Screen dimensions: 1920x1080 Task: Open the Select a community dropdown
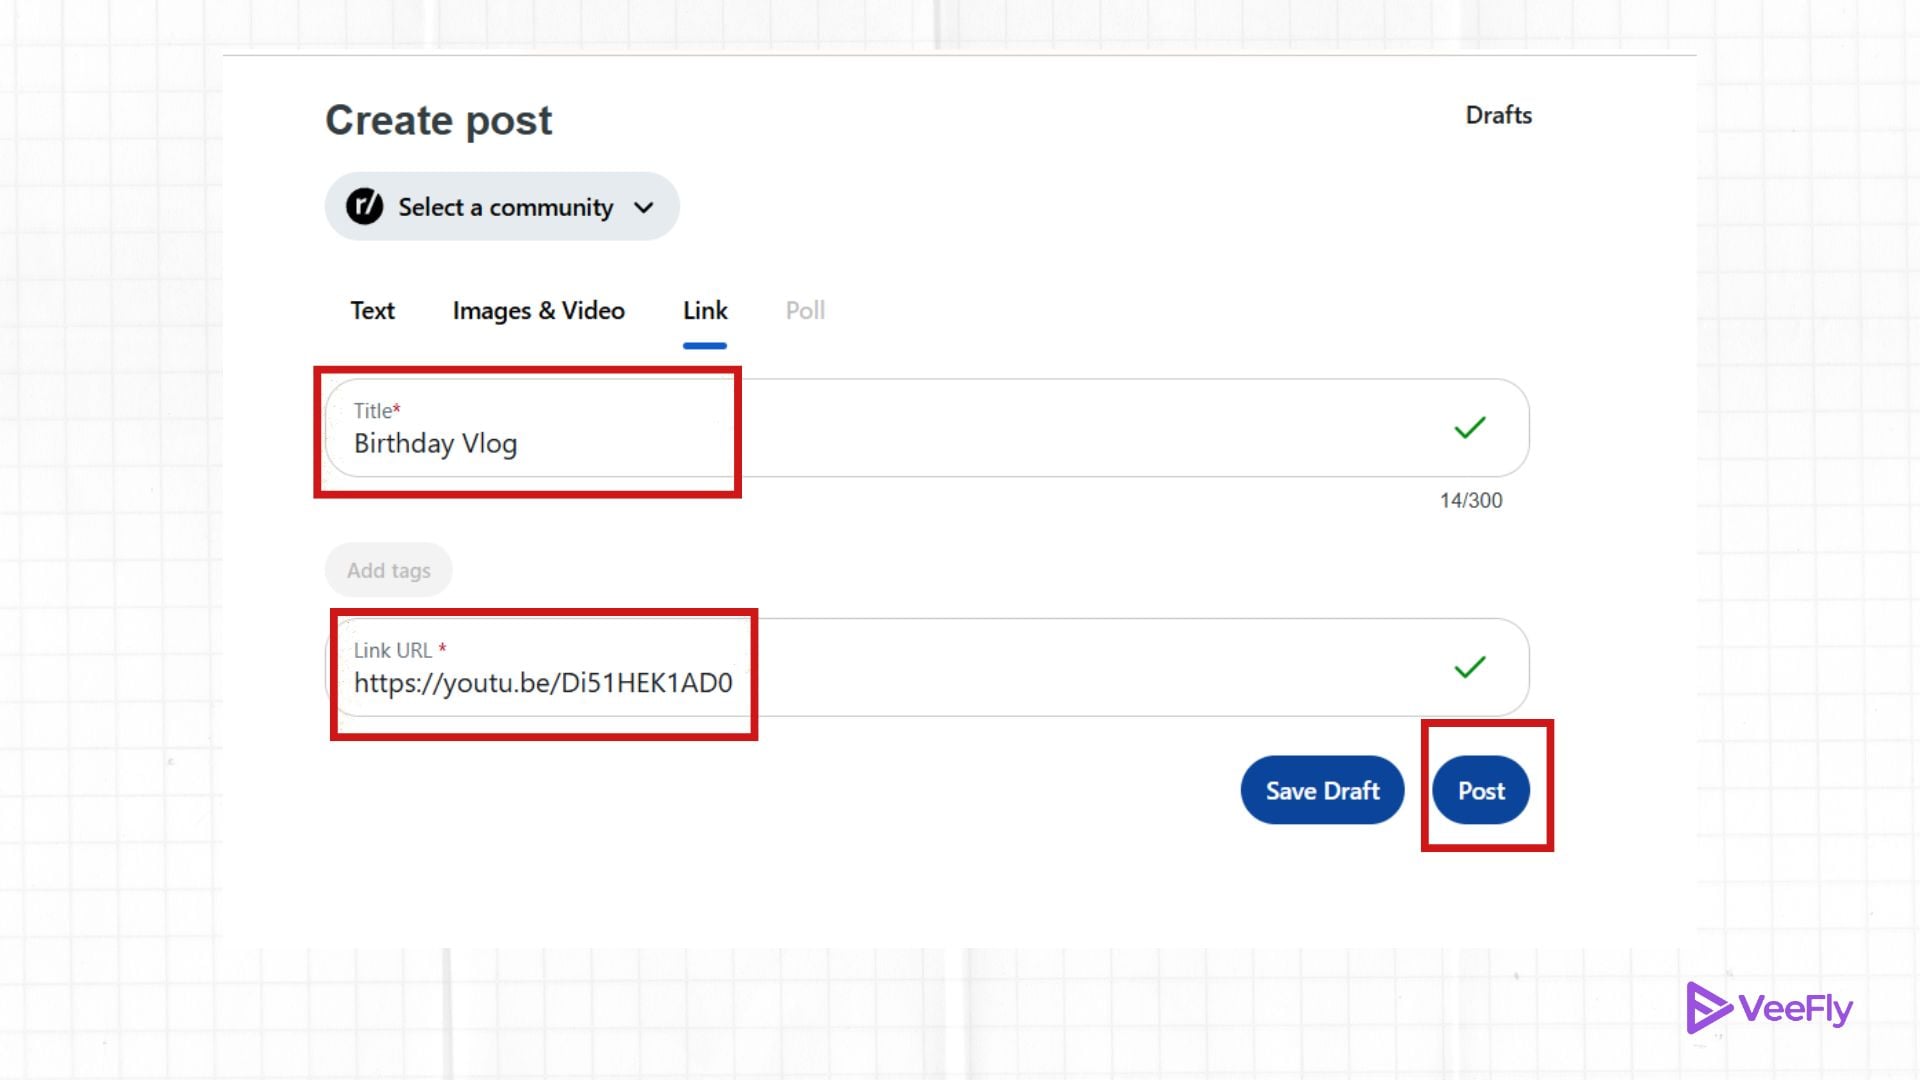(500, 207)
